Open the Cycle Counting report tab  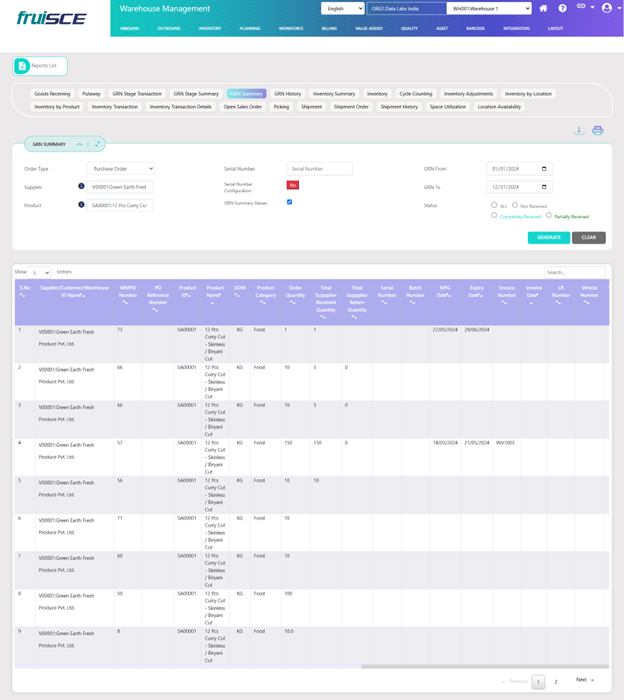click(x=415, y=94)
